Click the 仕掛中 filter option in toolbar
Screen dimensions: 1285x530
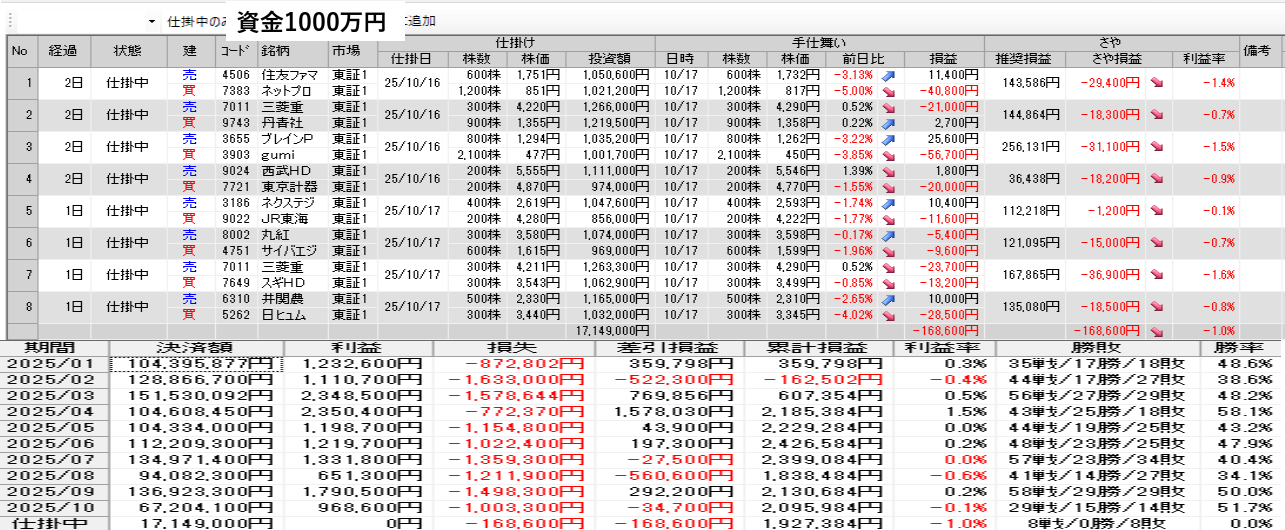point(196,21)
